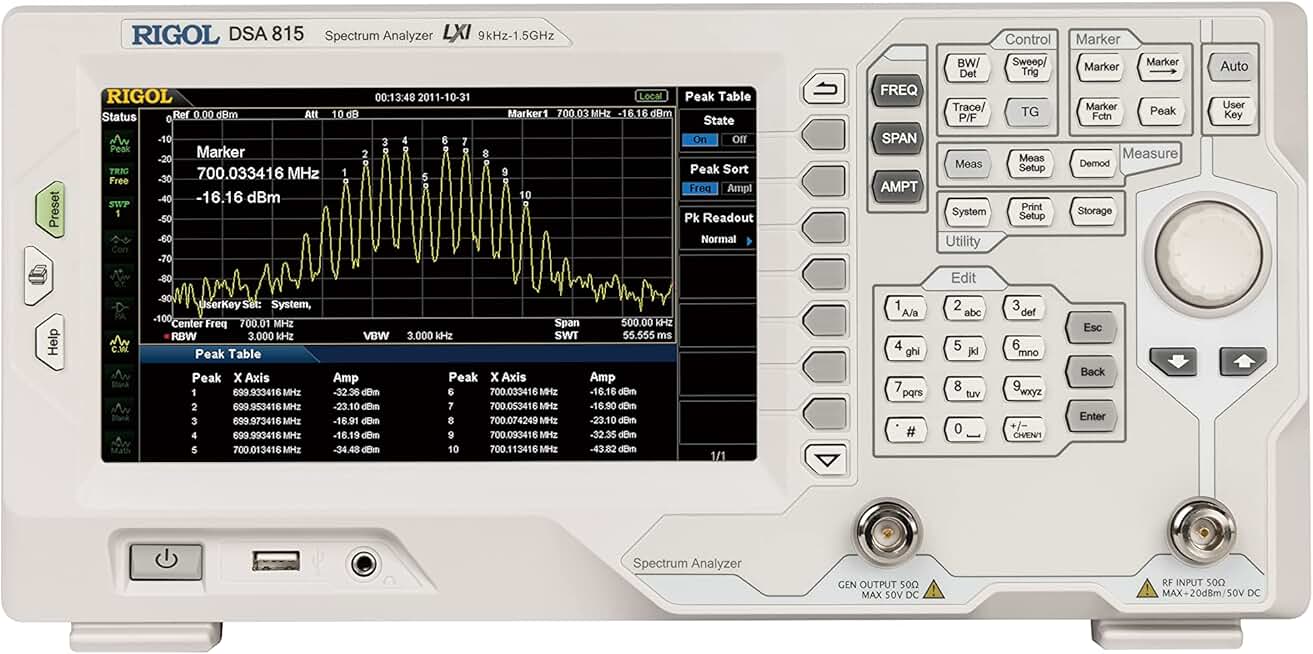Screen dimensions: 1313x654
Task: Open the Pk Readout Normal submenu
Action: (719, 239)
